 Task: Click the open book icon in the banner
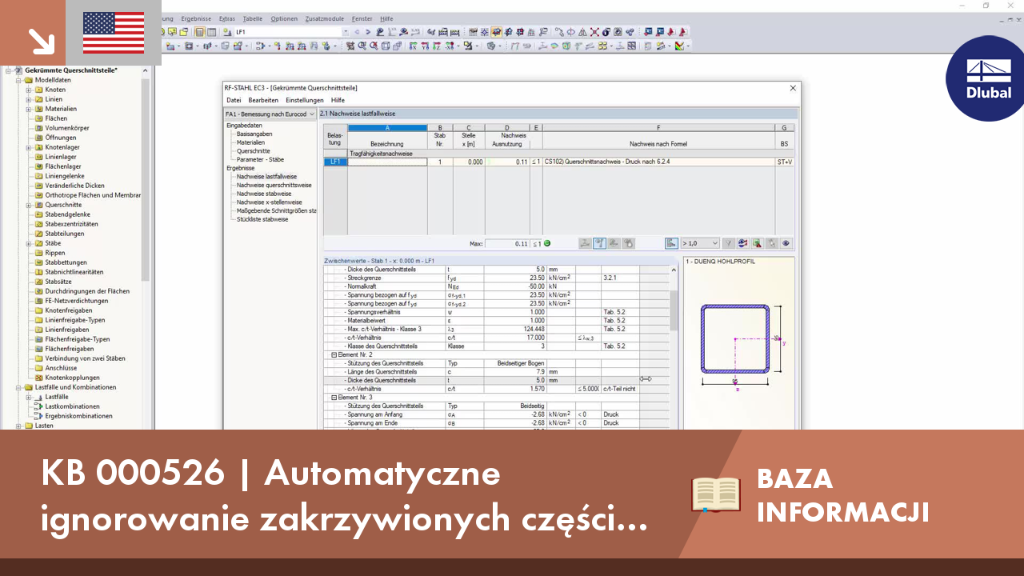[x=716, y=494]
